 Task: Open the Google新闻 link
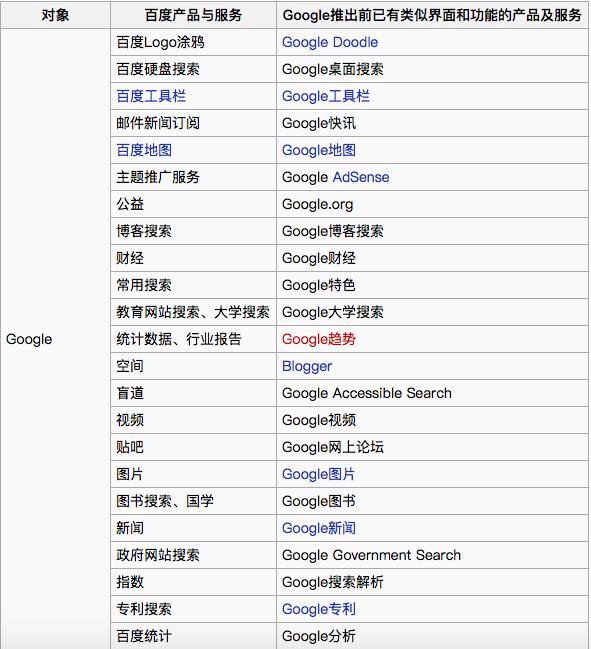319,528
